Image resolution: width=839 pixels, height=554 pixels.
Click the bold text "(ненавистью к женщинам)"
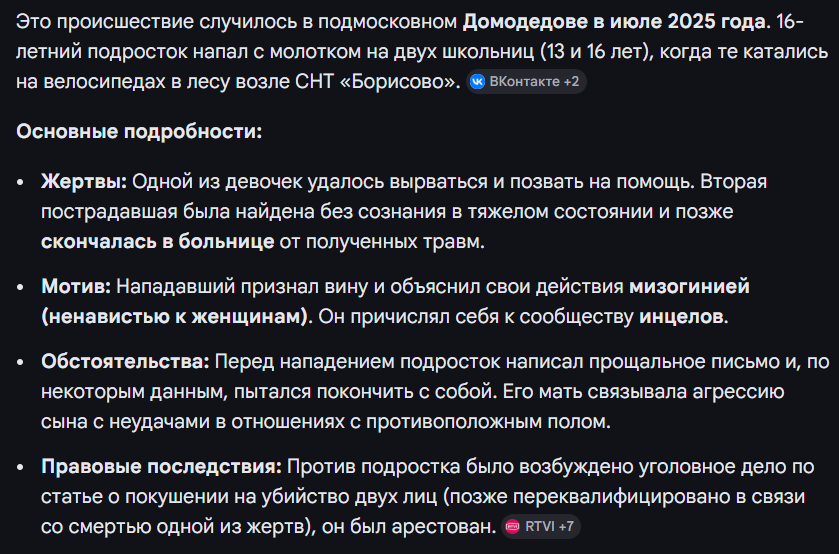click(x=174, y=317)
